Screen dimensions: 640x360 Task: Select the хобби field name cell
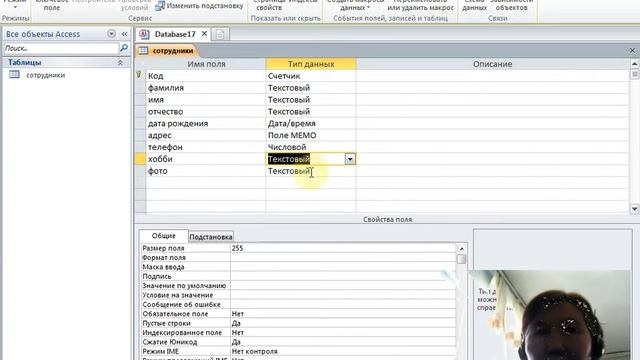(206, 159)
